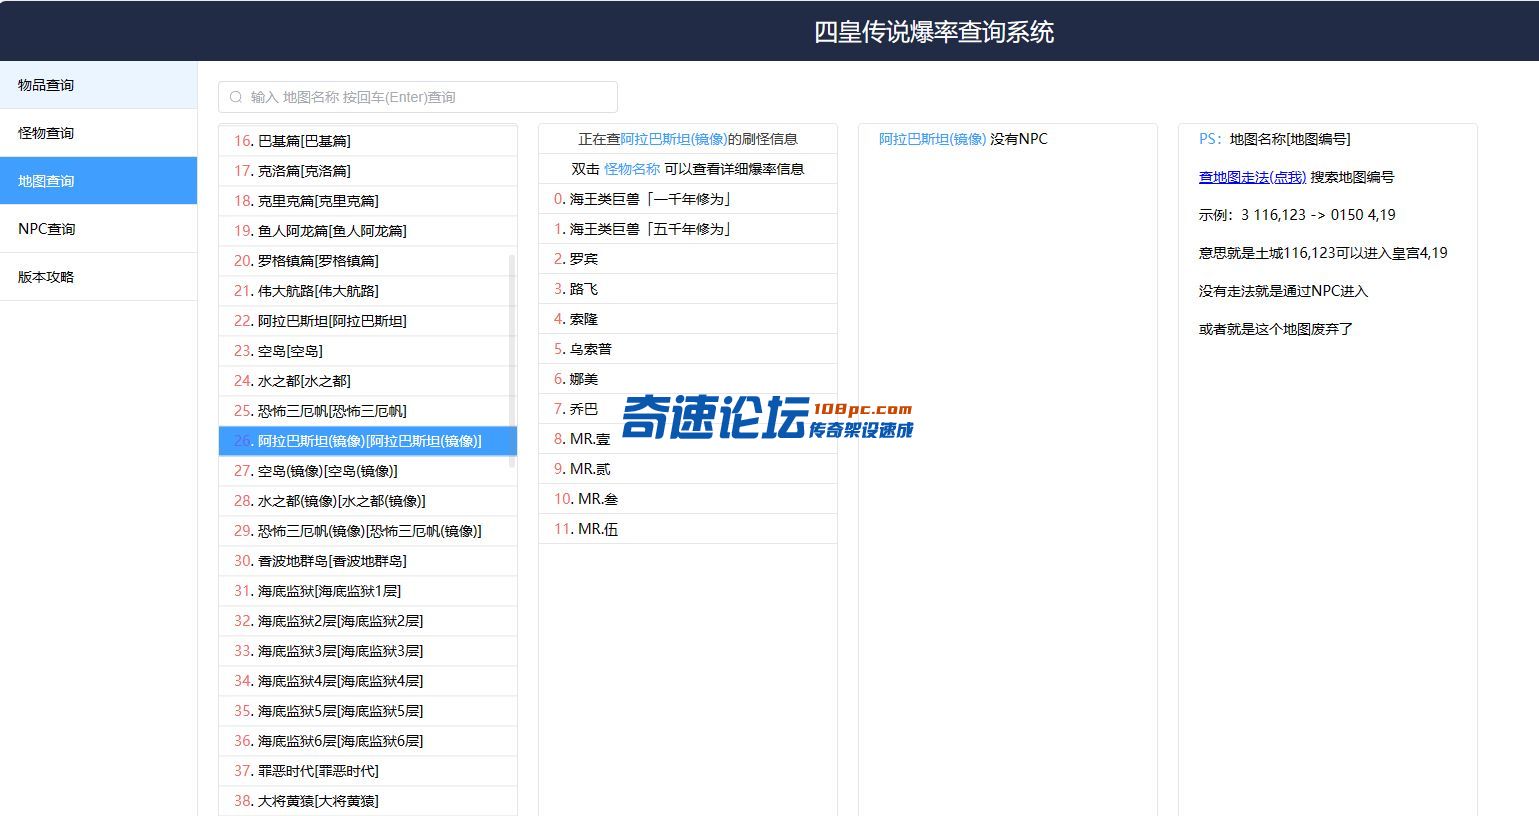The width and height of the screenshot is (1539, 816).
Task: Open the NPC查询 sidebar tab
Action: click(98, 229)
